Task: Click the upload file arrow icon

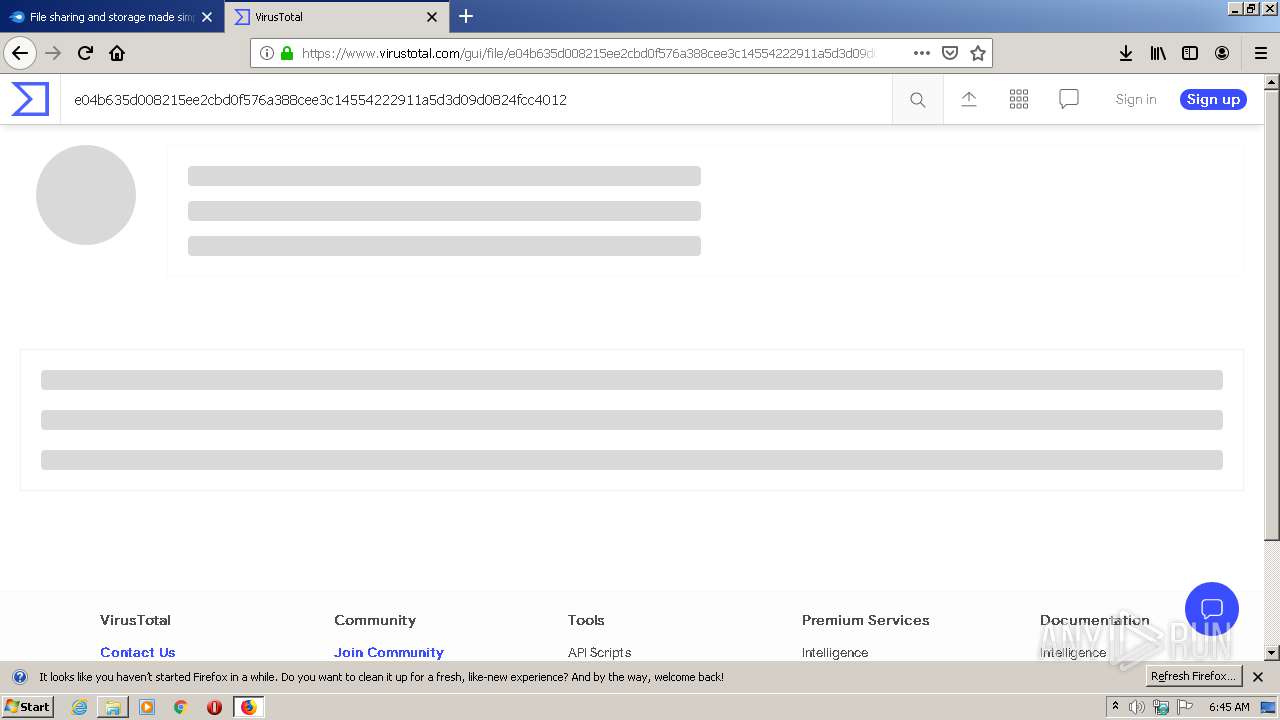Action: tap(968, 99)
